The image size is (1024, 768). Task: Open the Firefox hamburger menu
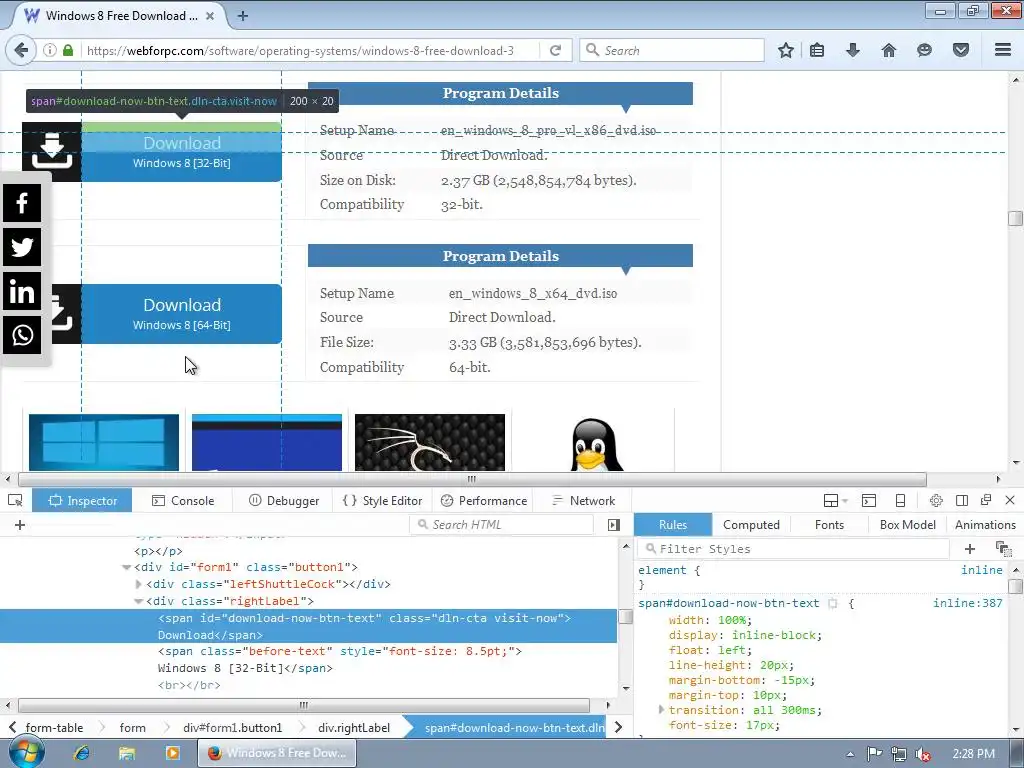[x=1003, y=50]
